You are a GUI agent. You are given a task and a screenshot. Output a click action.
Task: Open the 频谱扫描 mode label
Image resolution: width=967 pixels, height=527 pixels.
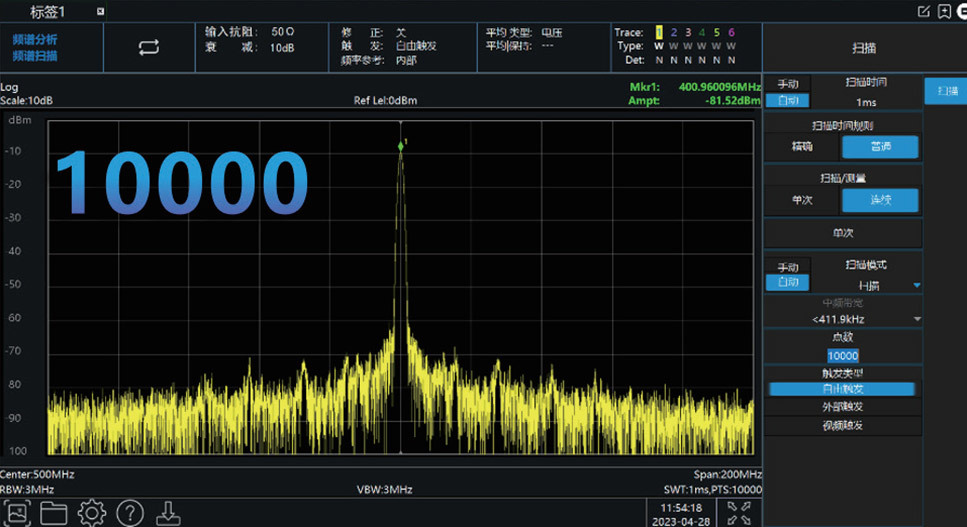[35, 56]
